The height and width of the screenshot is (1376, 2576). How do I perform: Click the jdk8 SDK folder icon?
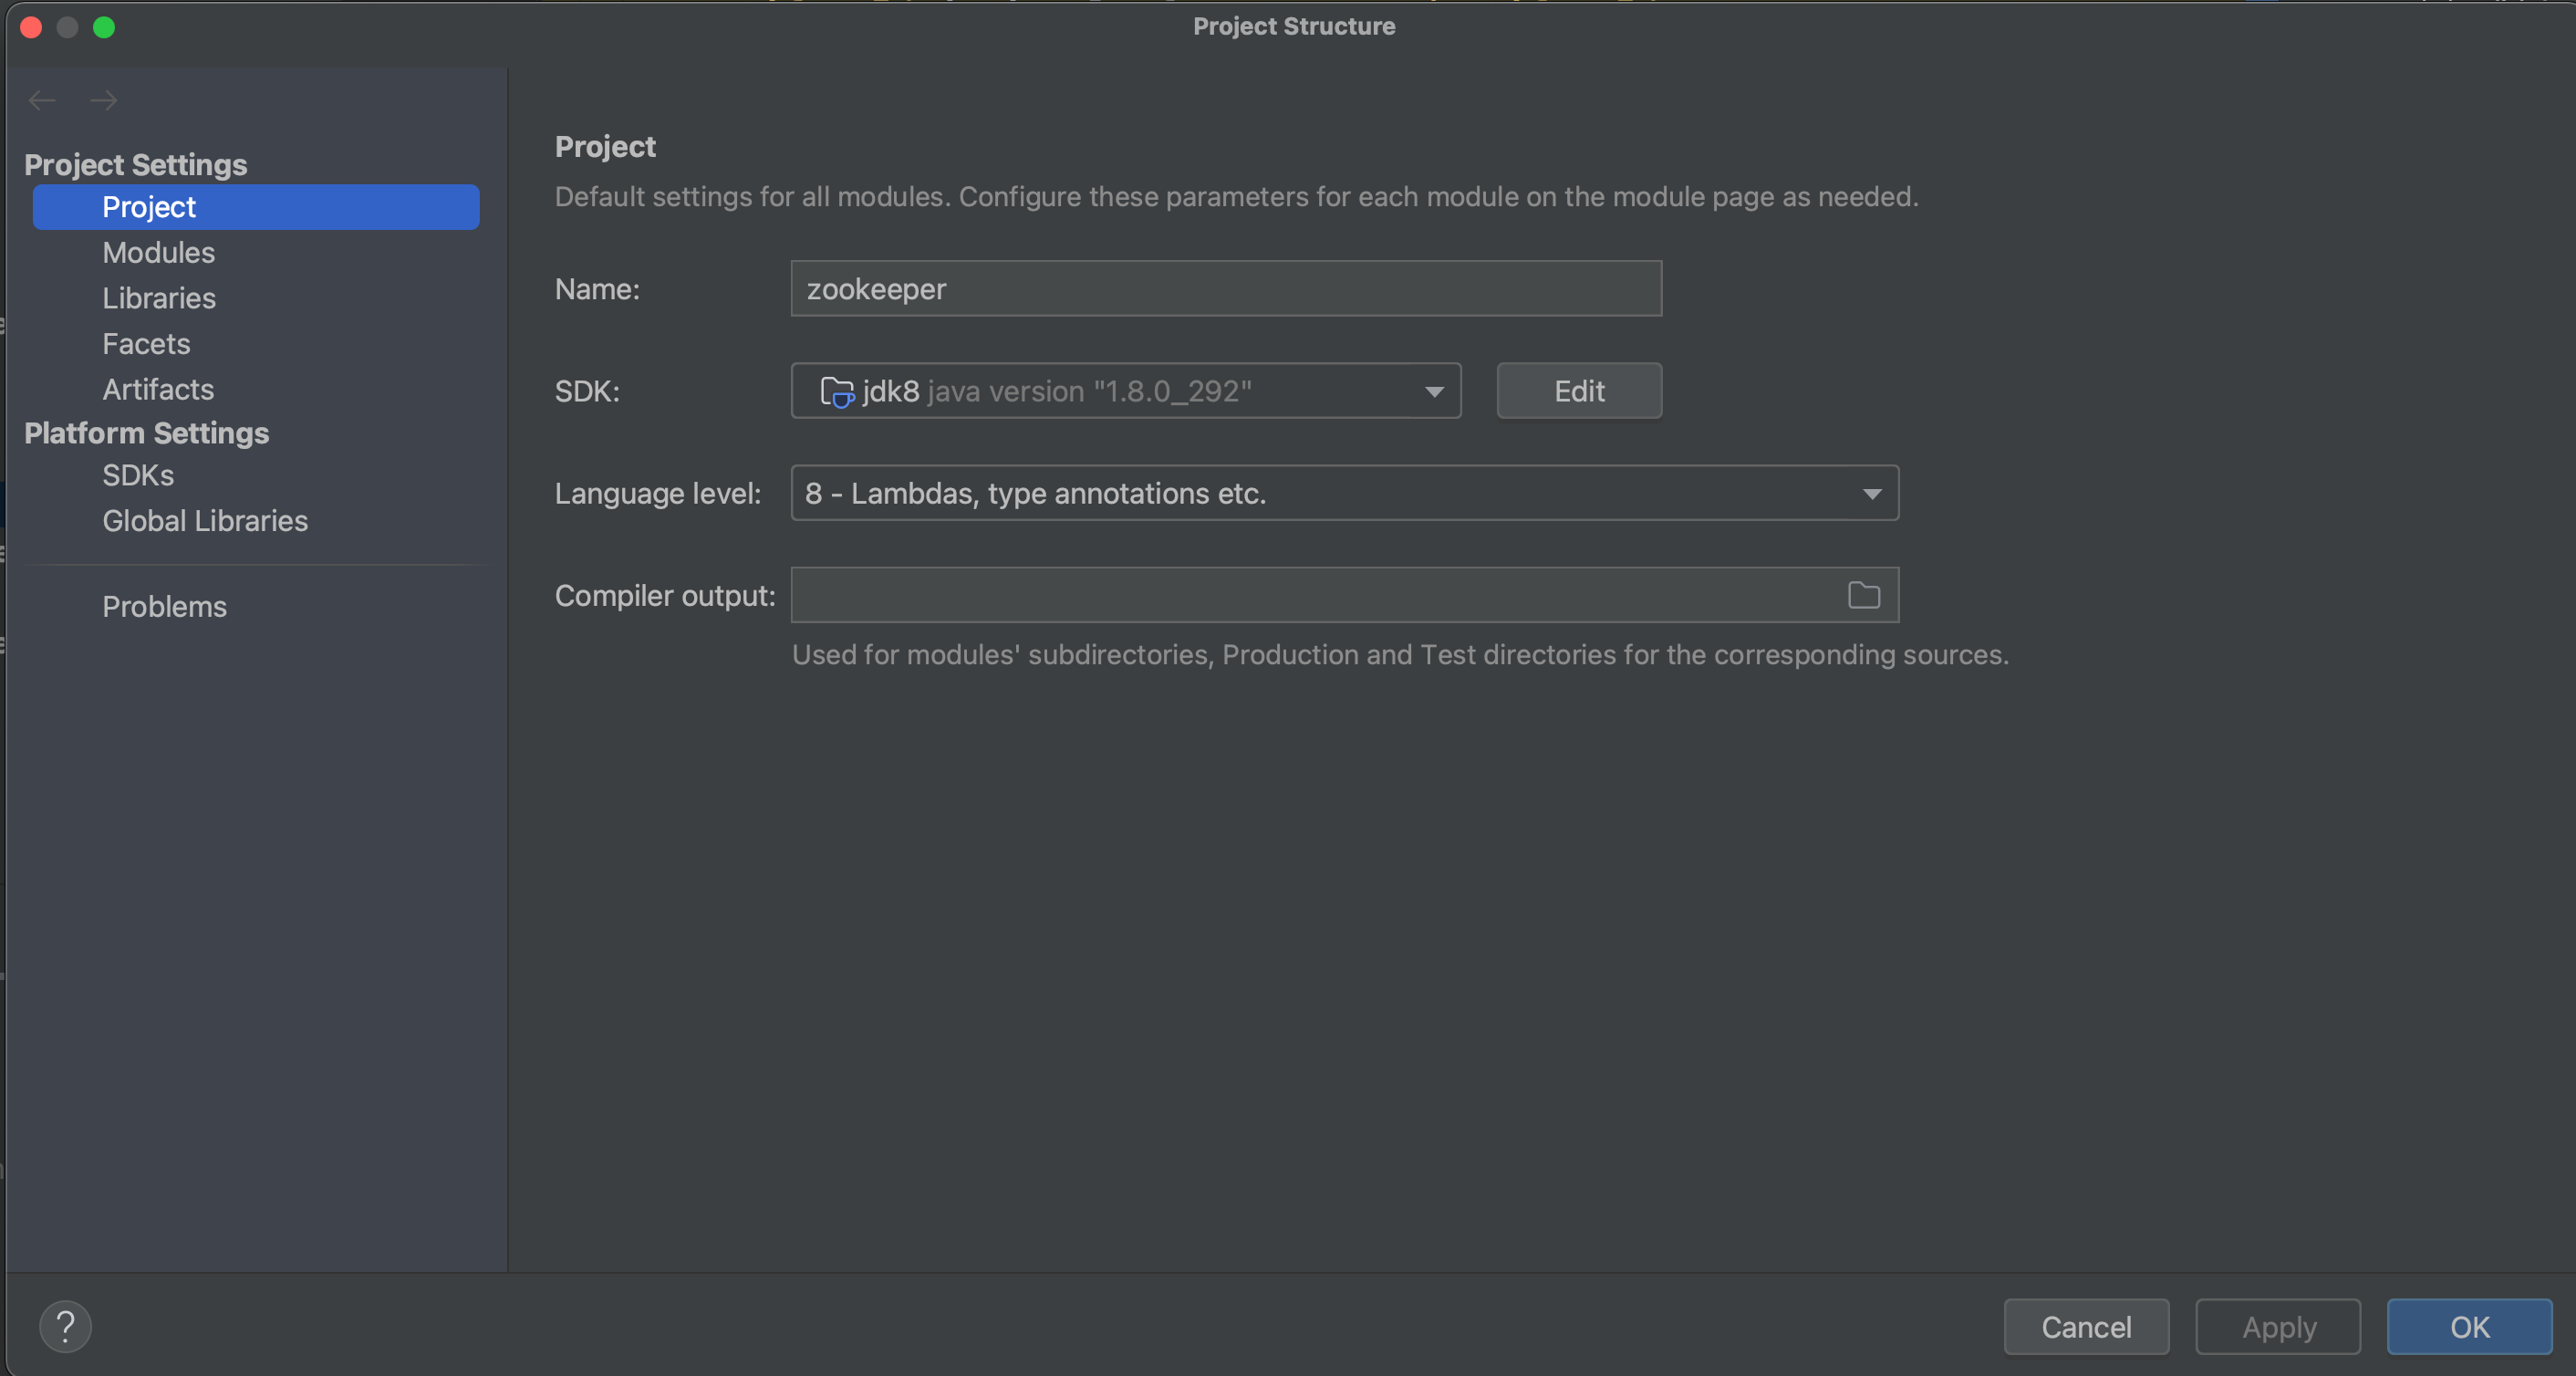tap(836, 392)
